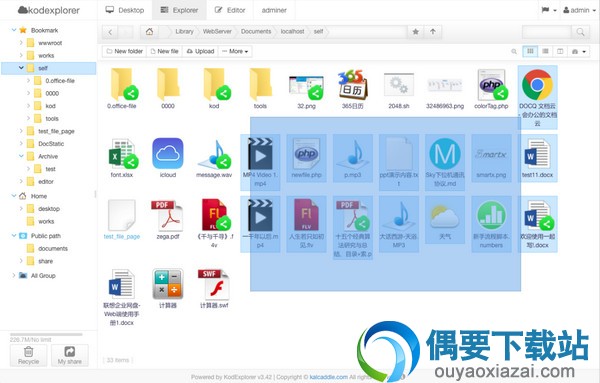Screen dimensions: 600x383
Task: Select the message.wav audio icon
Action: coord(214,154)
